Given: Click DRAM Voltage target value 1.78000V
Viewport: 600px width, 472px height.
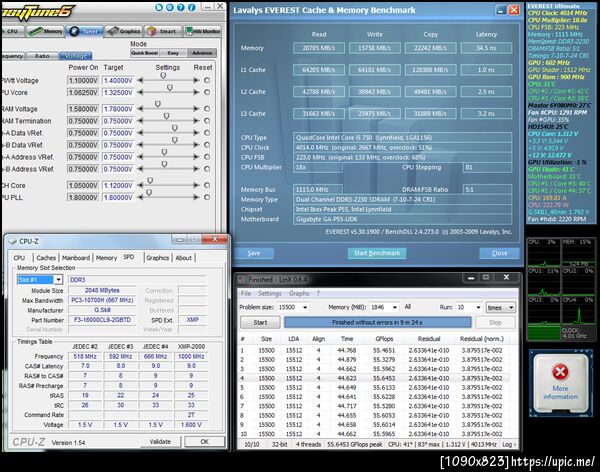Looking at the screenshot, I should [118, 109].
